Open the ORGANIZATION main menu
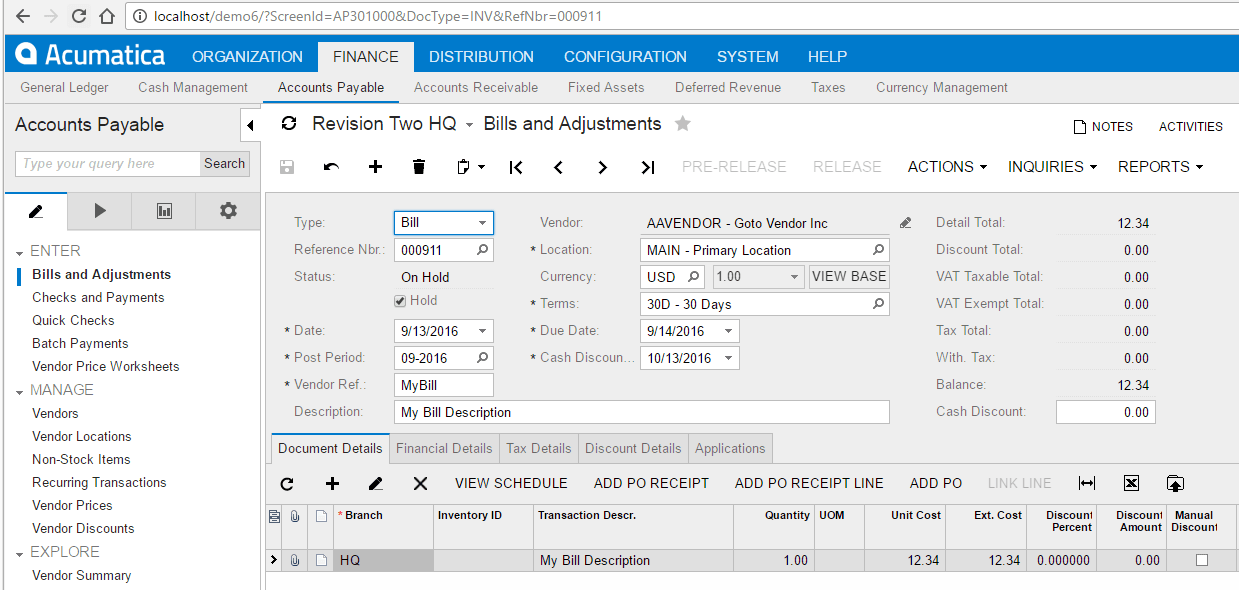 point(247,57)
